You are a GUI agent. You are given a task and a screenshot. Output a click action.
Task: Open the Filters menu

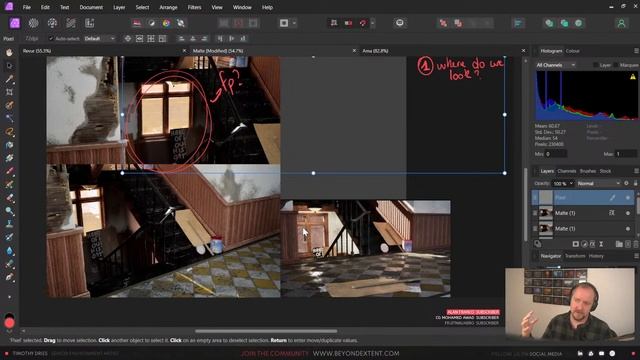coord(194,7)
